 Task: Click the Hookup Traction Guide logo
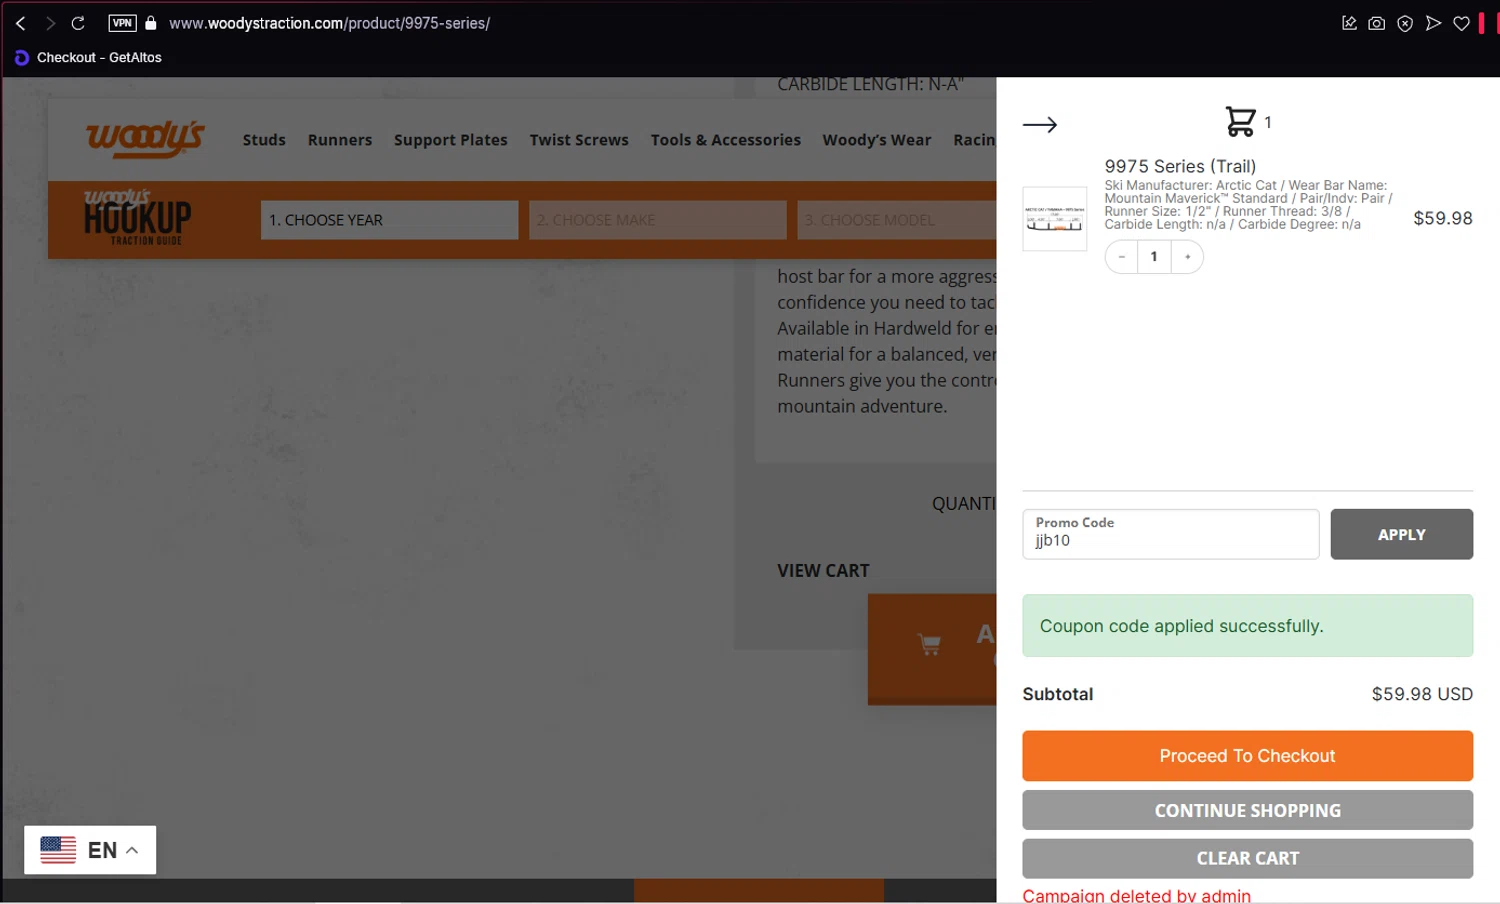(137, 217)
